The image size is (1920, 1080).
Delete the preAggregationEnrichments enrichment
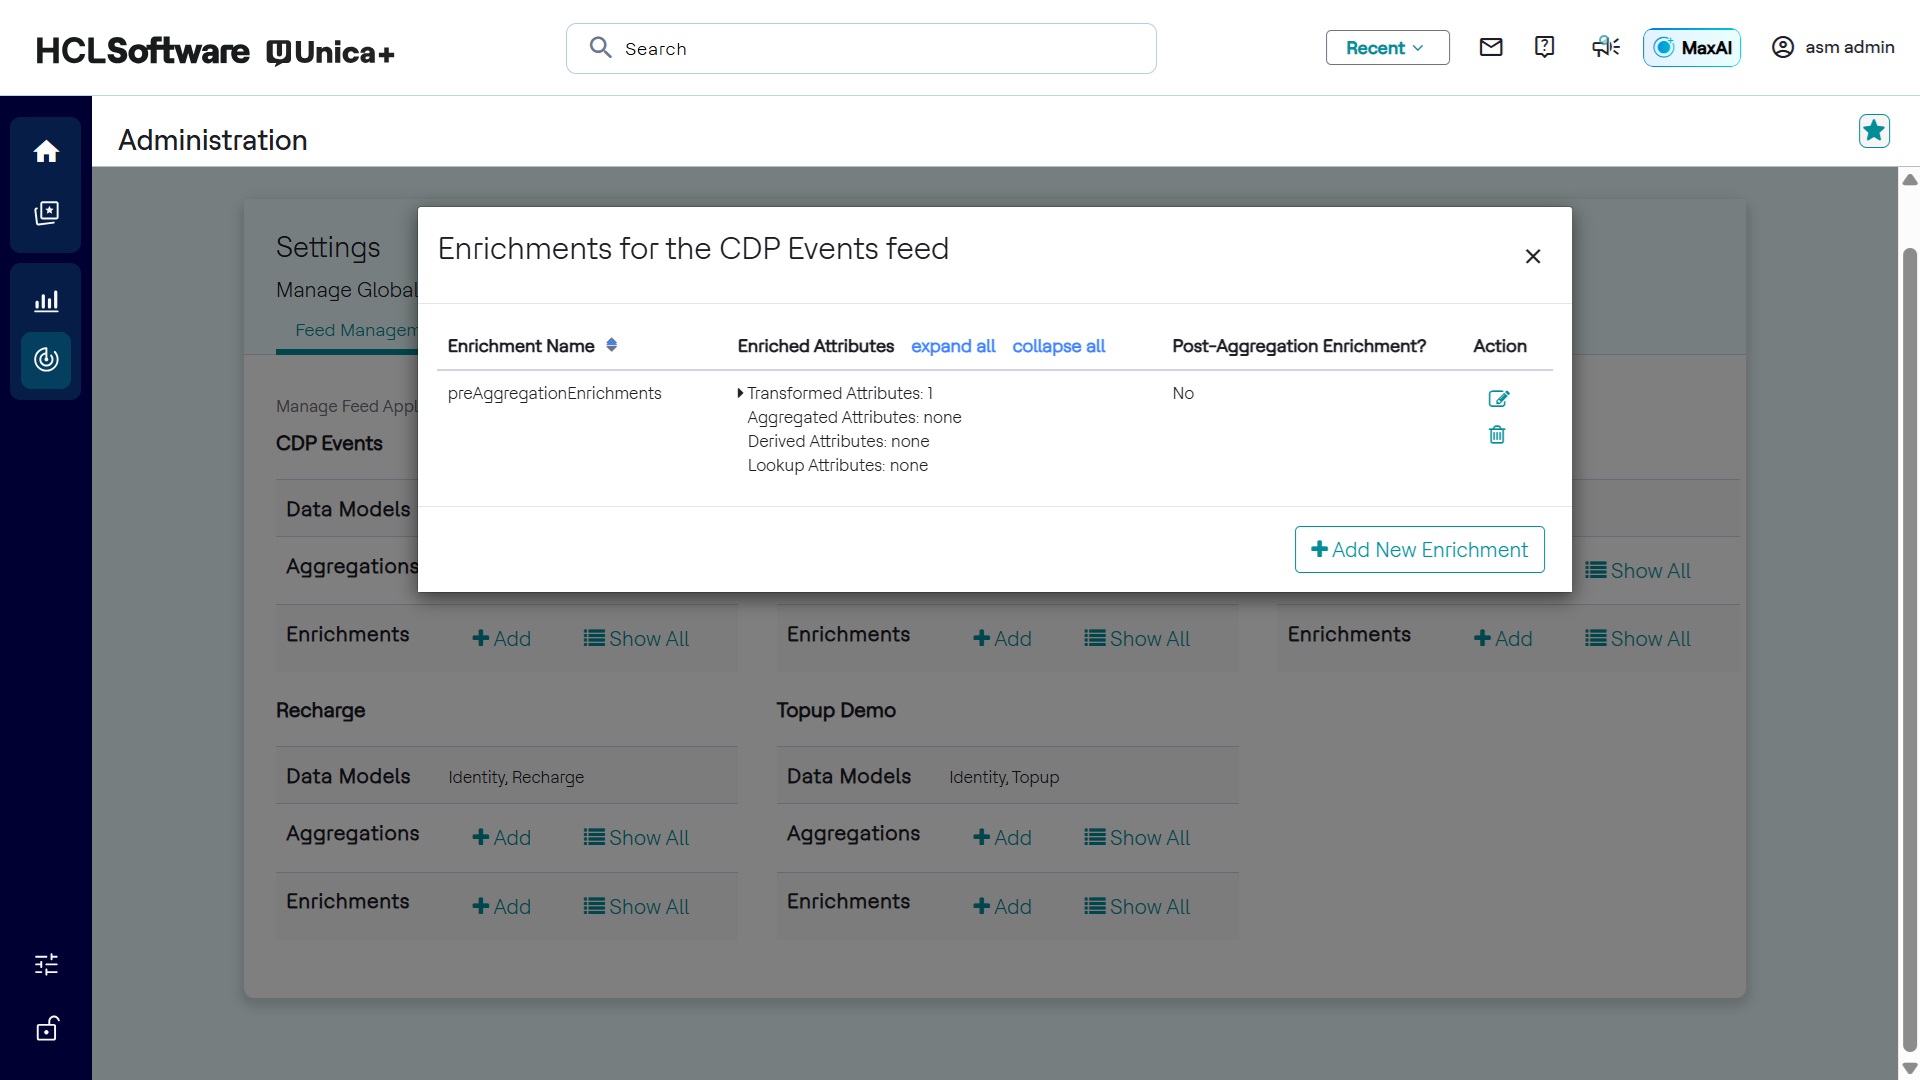coord(1497,435)
